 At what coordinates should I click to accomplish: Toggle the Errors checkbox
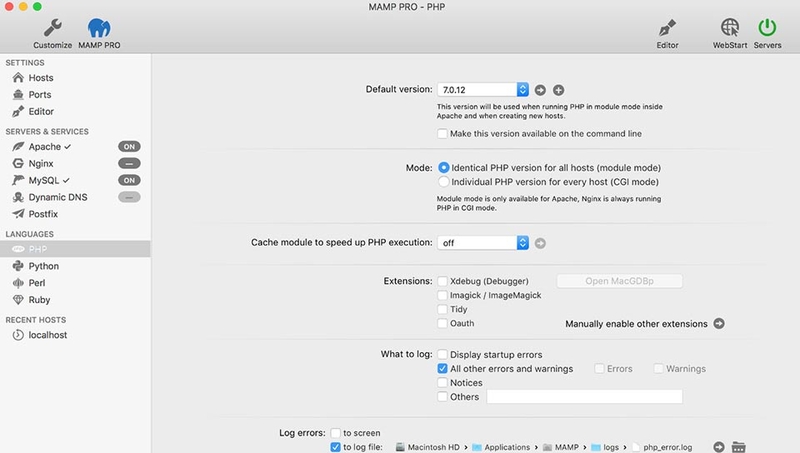(599, 368)
